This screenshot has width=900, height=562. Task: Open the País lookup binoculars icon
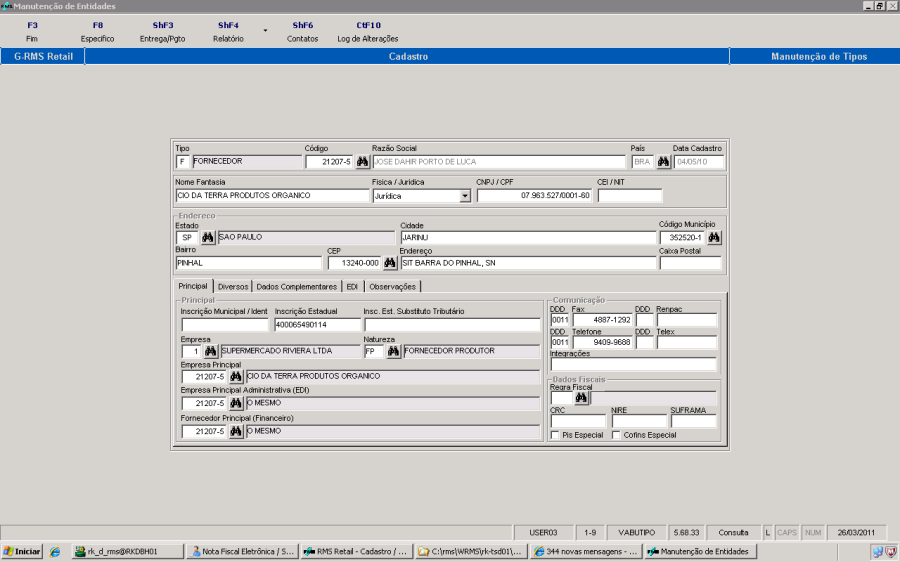tap(662, 162)
